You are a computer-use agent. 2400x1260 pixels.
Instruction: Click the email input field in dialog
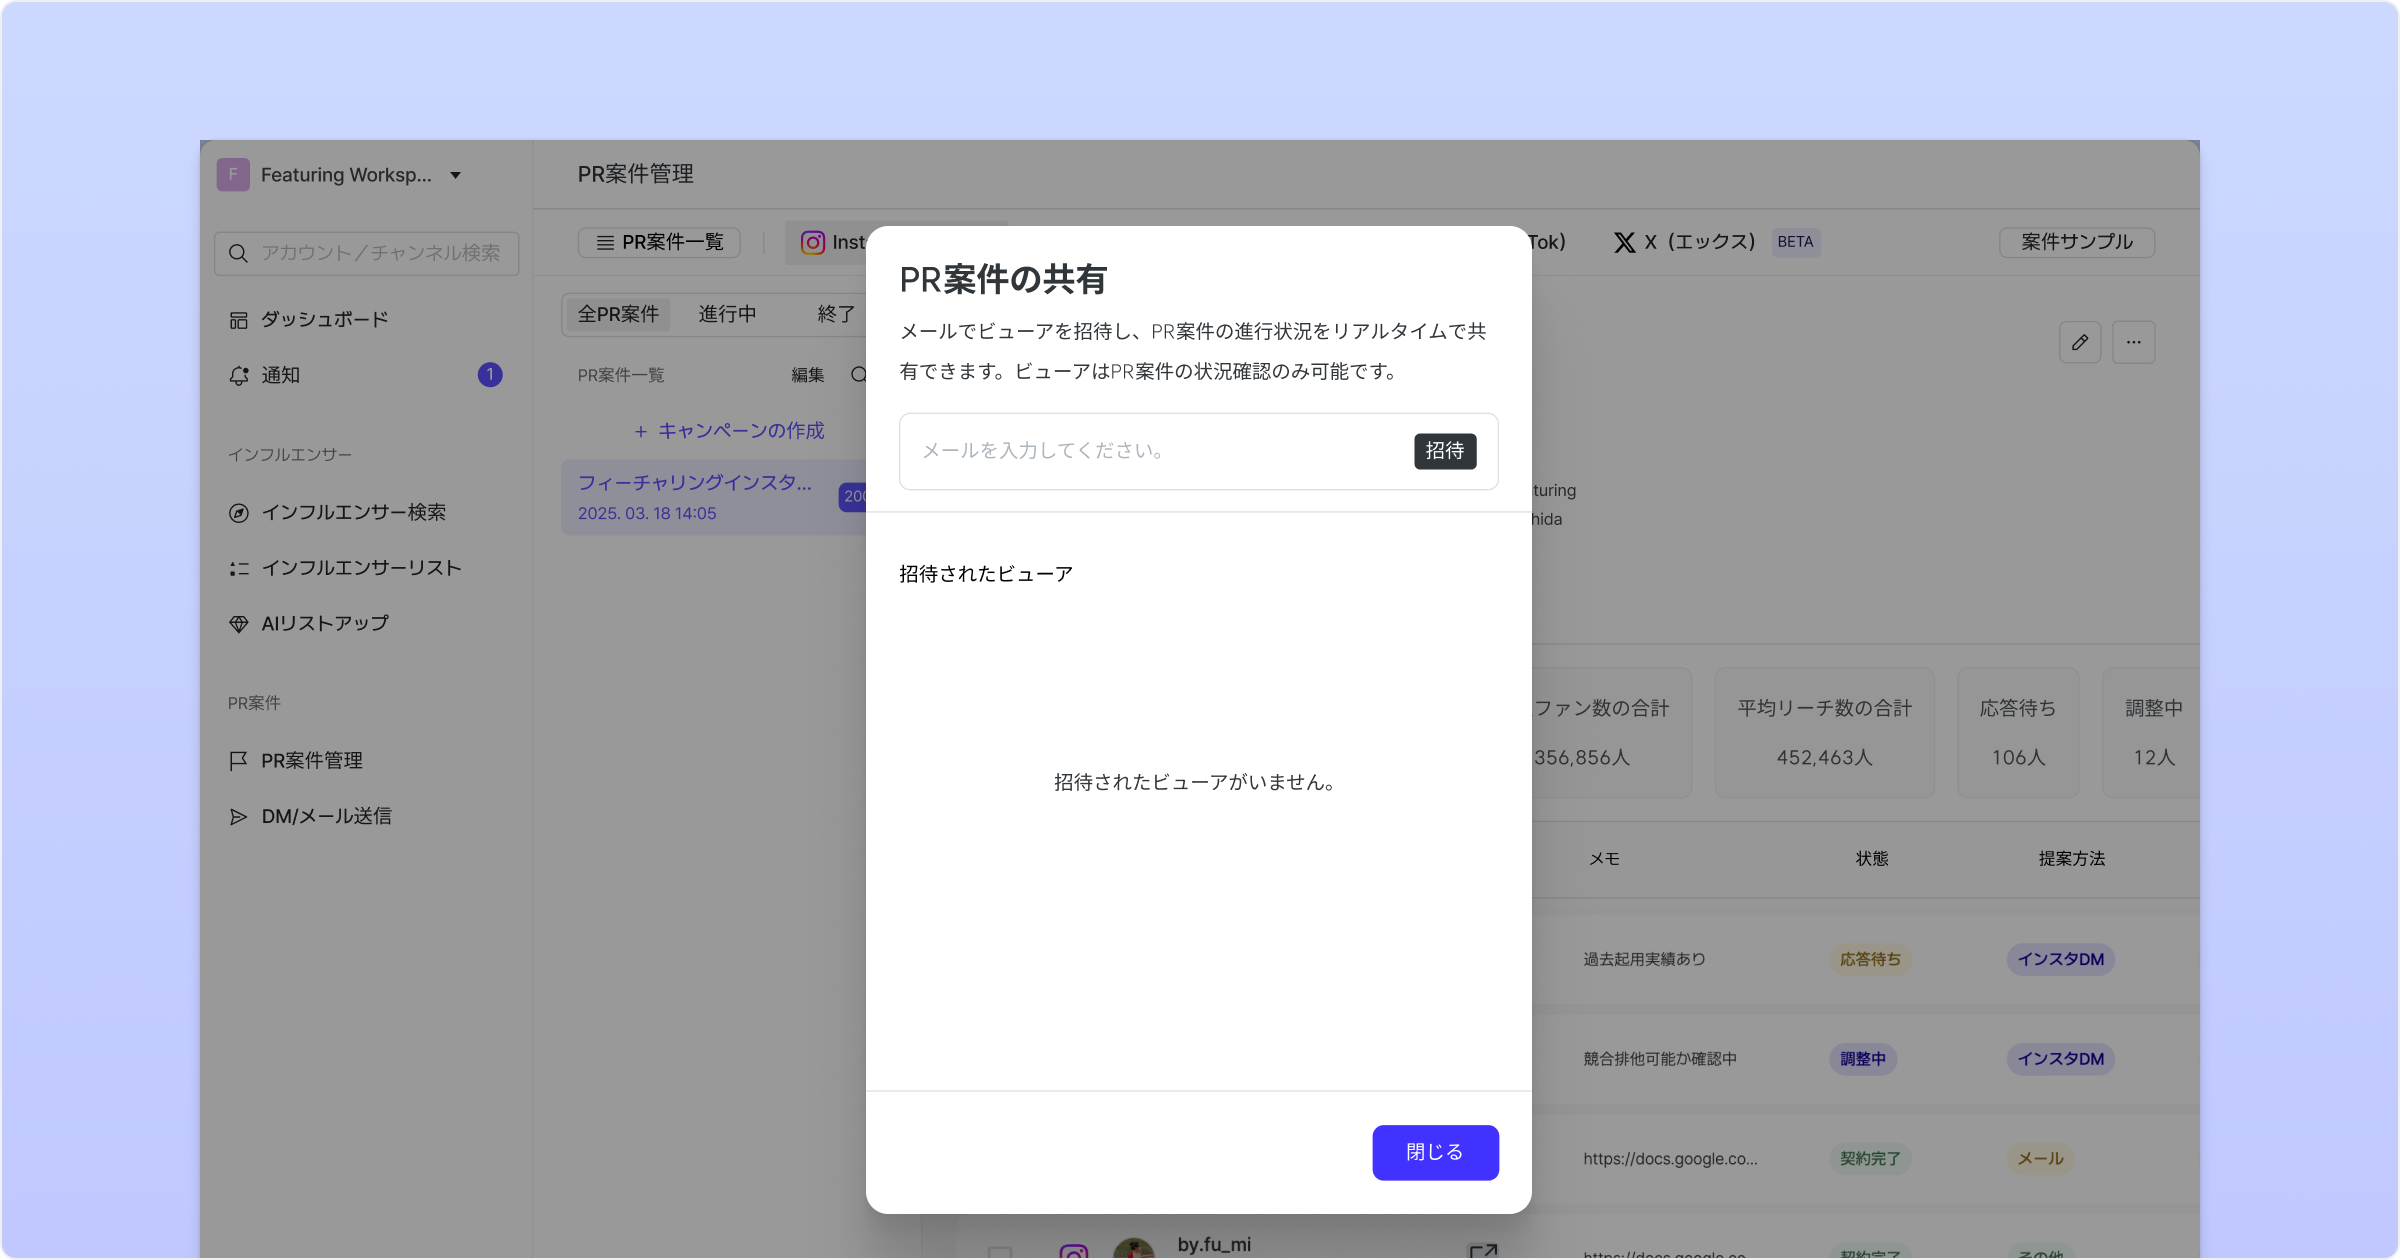point(1150,451)
